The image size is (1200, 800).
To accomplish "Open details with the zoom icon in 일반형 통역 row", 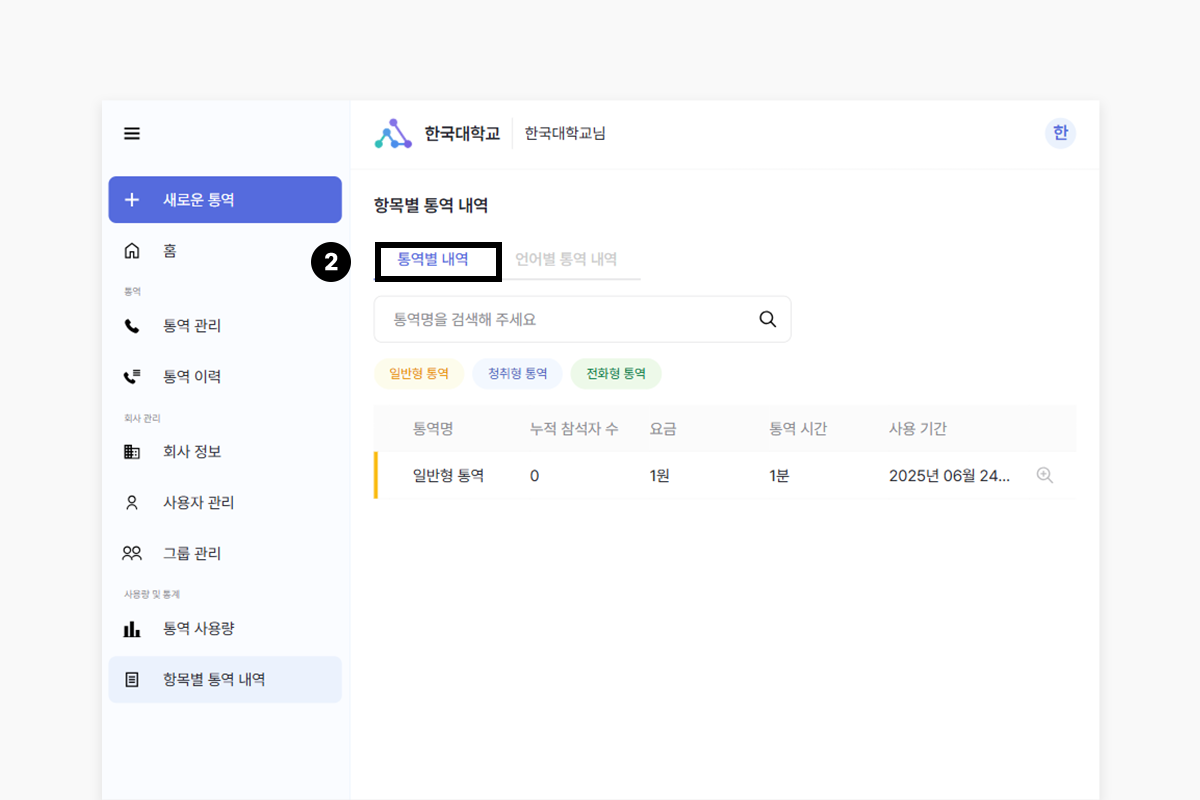I will point(1045,476).
